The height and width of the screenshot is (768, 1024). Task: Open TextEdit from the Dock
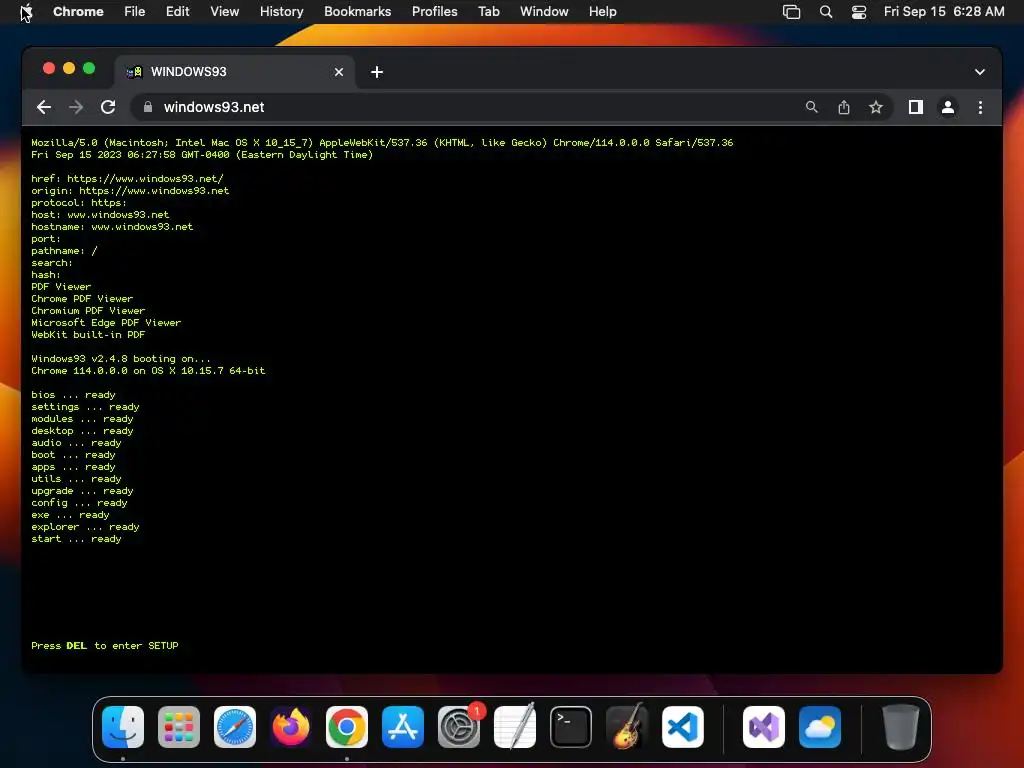[515, 727]
